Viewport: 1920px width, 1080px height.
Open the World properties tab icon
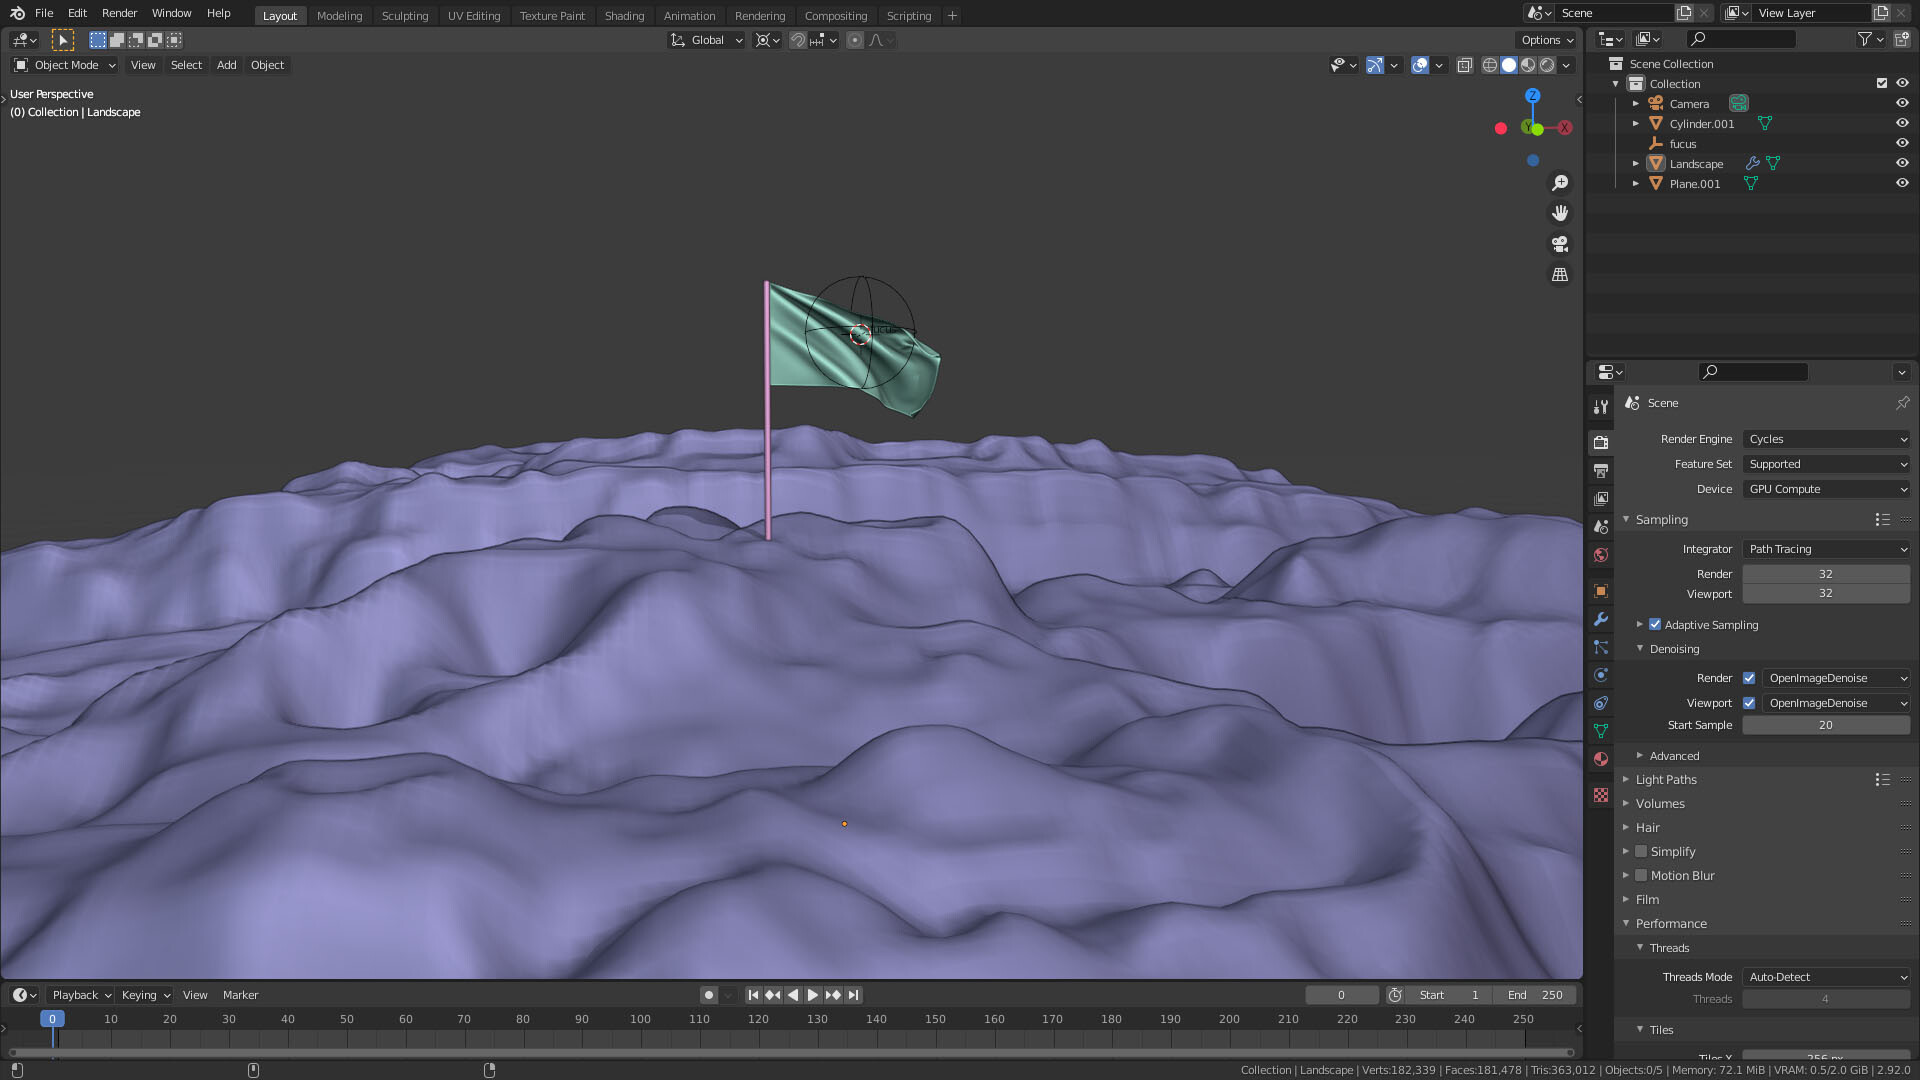(x=1601, y=555)
